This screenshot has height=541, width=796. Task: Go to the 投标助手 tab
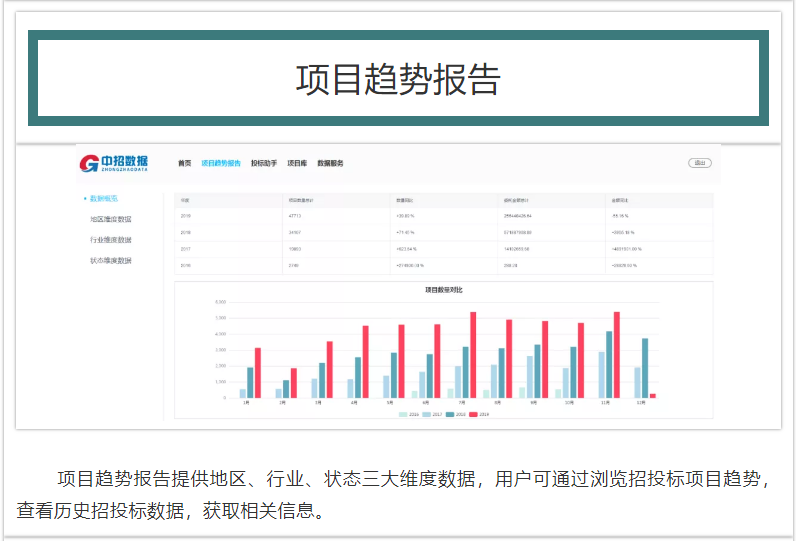click(x=264, y=163)
